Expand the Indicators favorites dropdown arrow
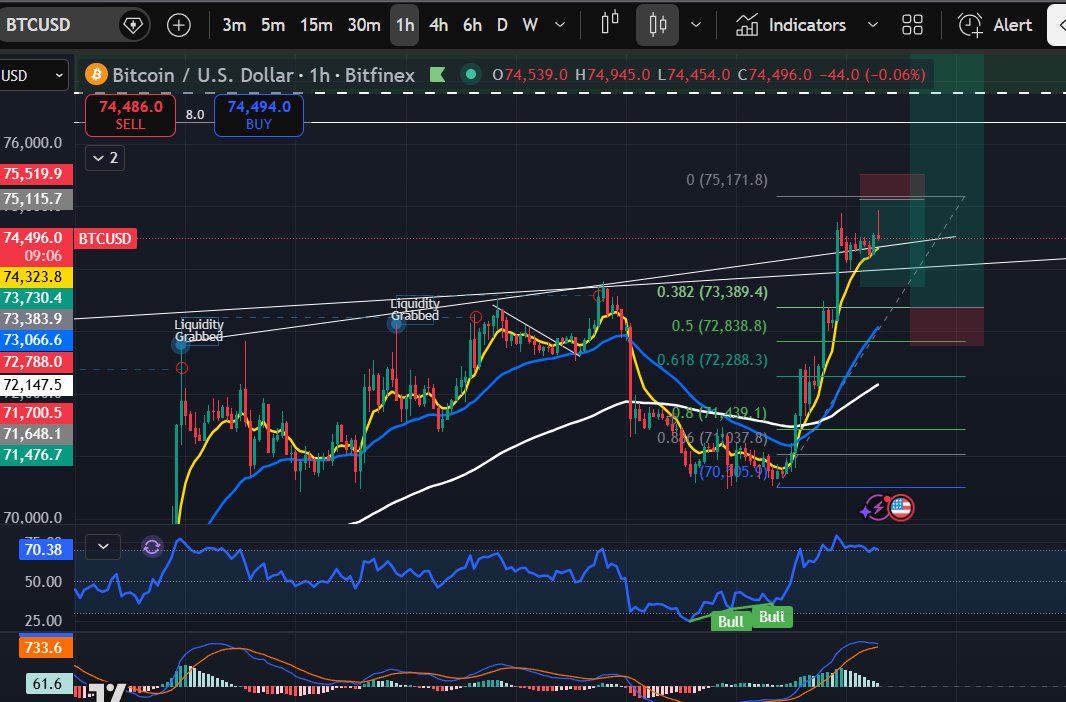This screenshot has height=702, width=1066. (873, 25)
